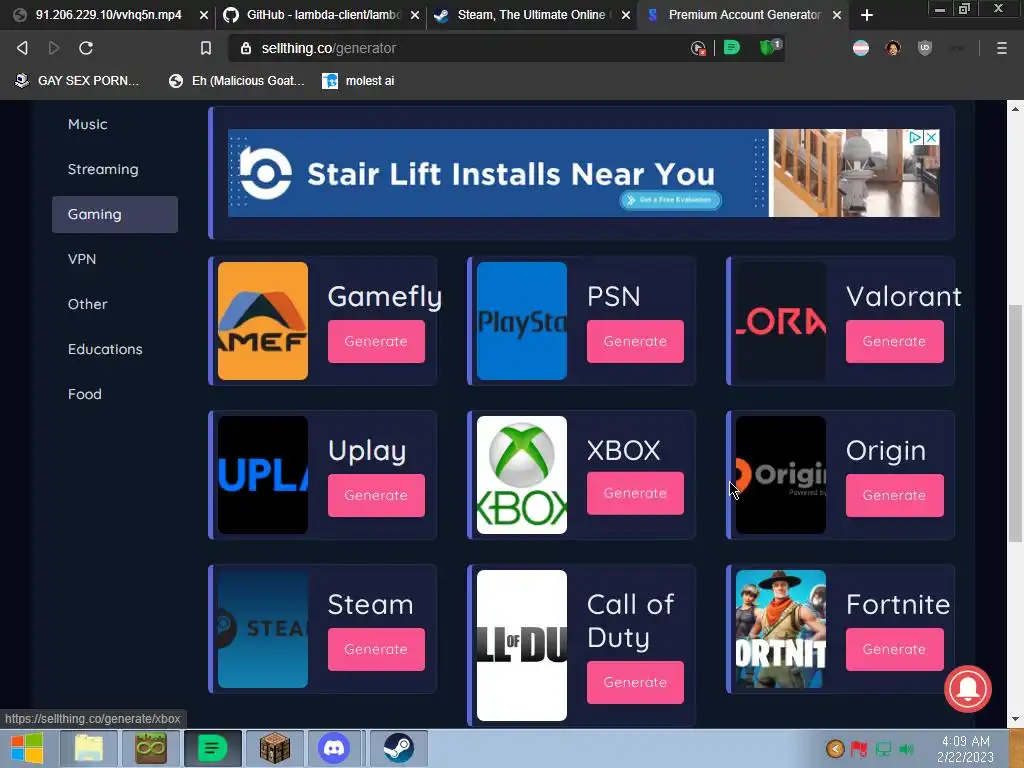The width and height of the screenshot is (1024, 768).
Task: Open Discord from the taskbar
Action: (x=334, y=748)
